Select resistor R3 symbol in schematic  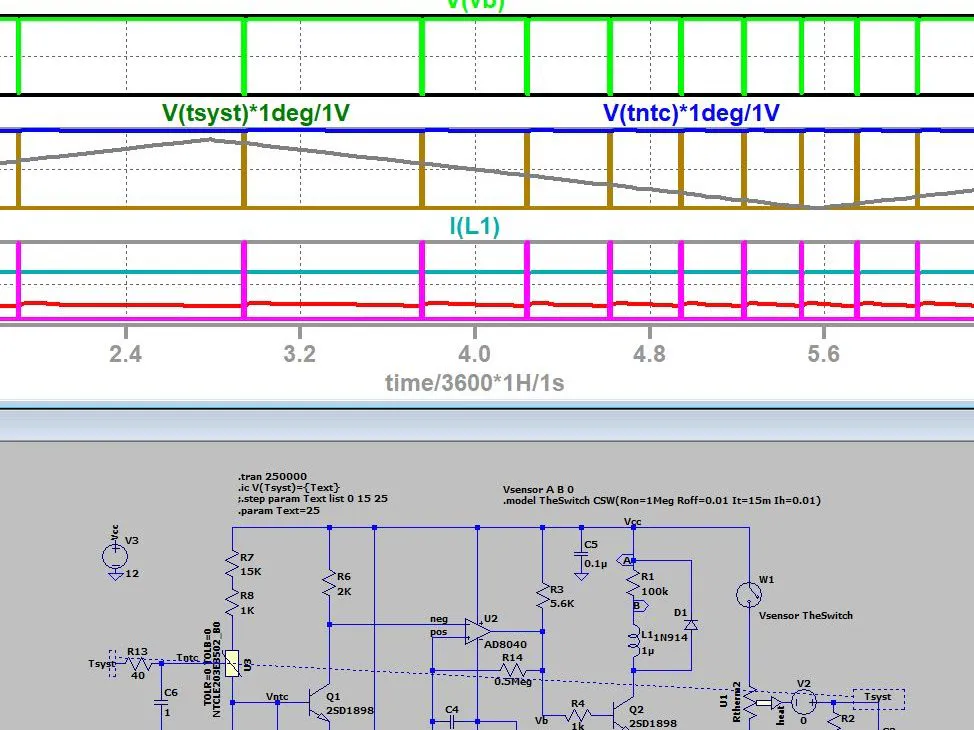pyautogui.click(x=542, y=596)
